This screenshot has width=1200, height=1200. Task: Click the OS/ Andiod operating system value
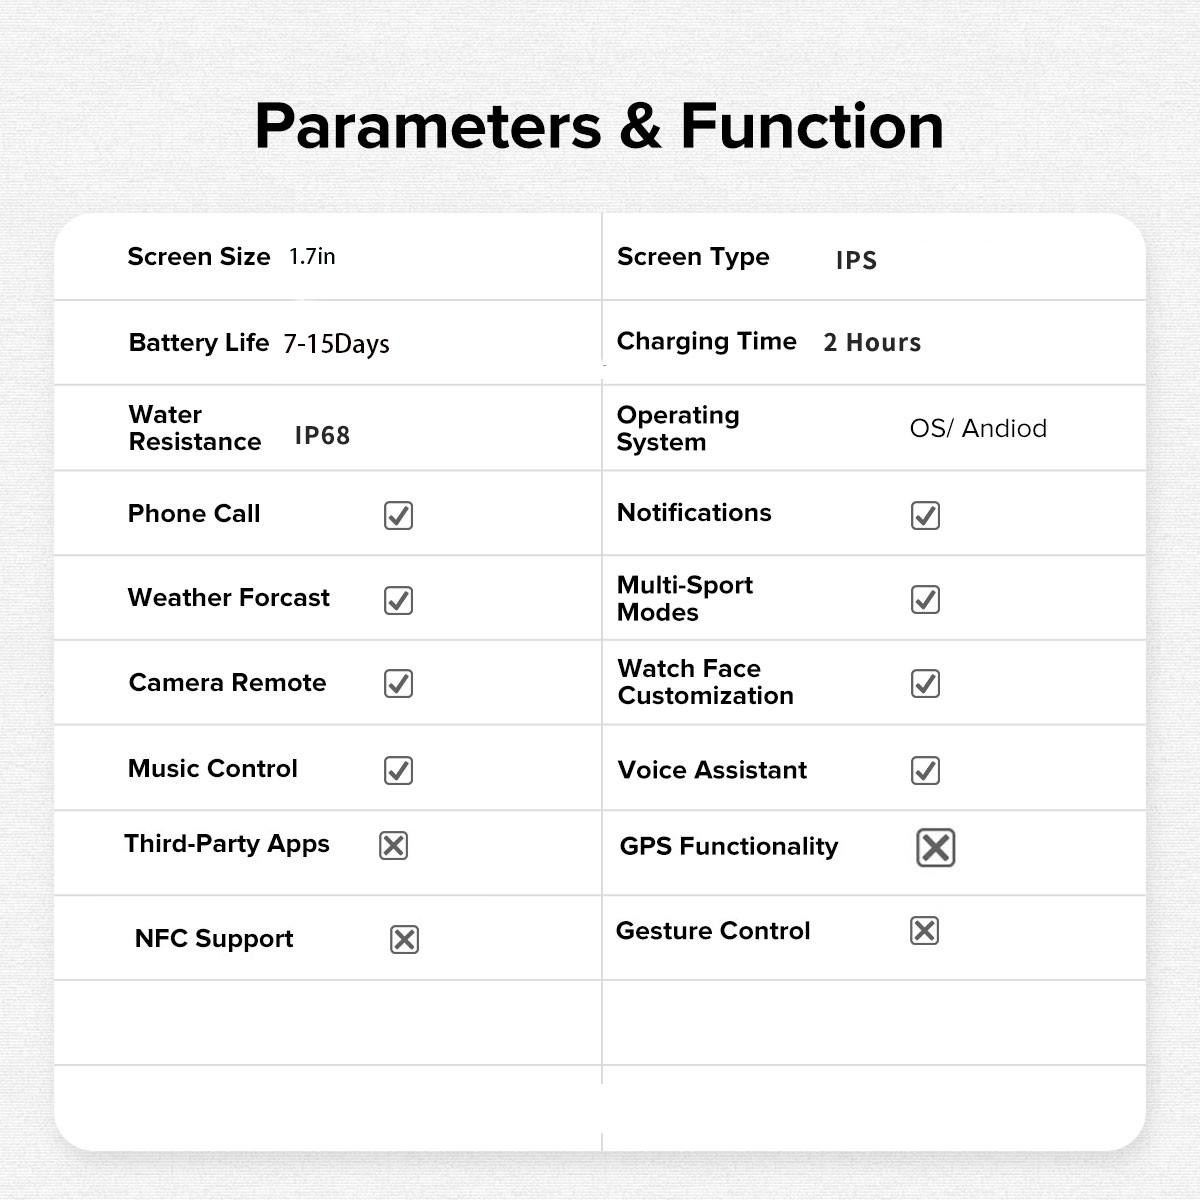[978, 429]
